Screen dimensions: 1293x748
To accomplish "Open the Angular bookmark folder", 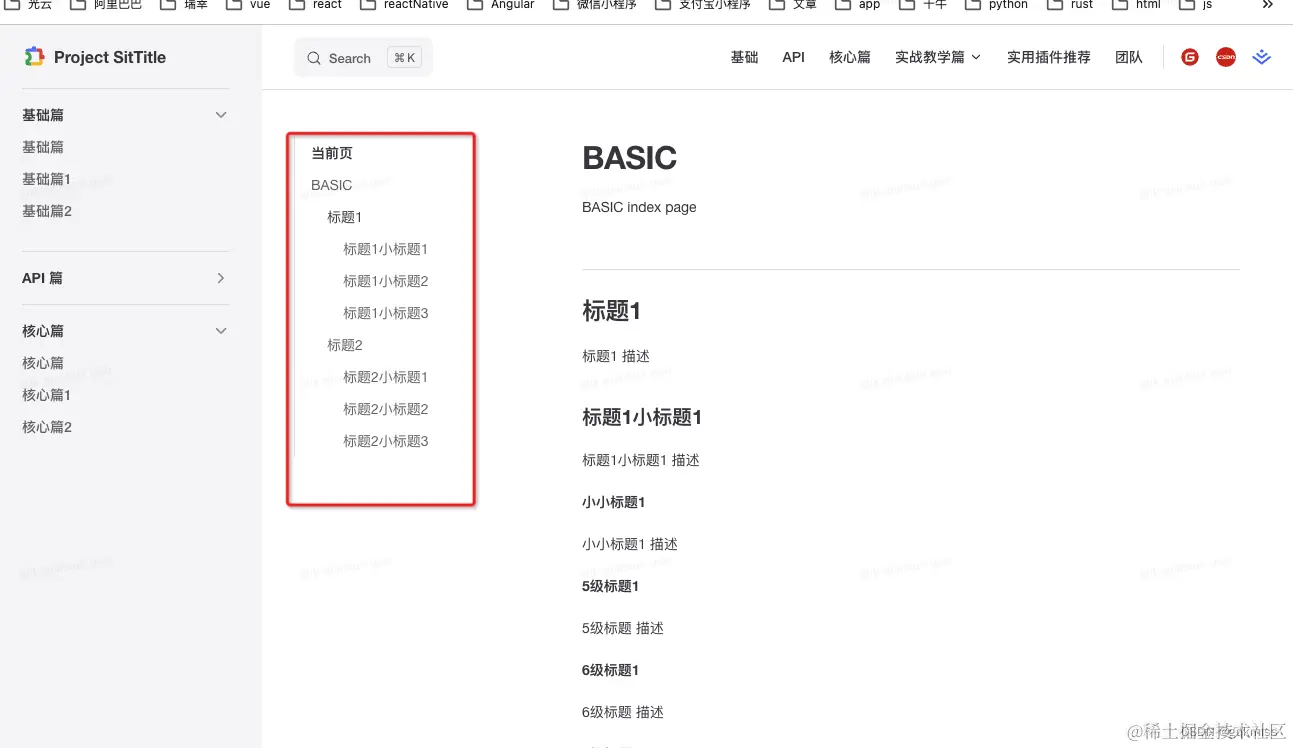I will coord(500,4).
